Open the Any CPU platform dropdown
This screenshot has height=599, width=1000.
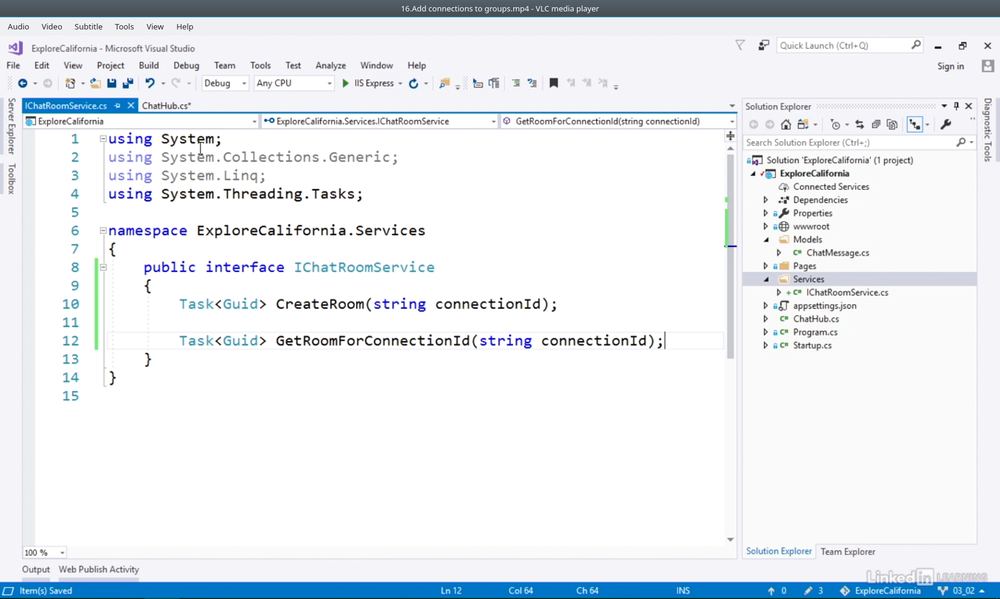pos(293,83)
